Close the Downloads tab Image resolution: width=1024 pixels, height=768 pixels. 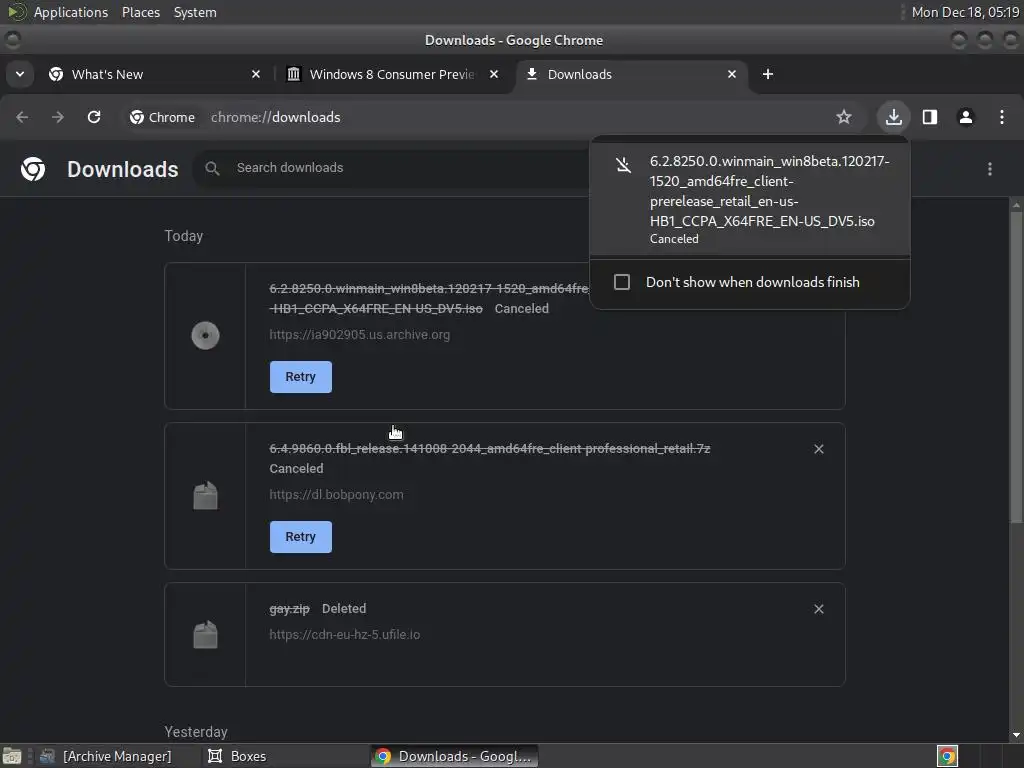[x=732, y=74]
